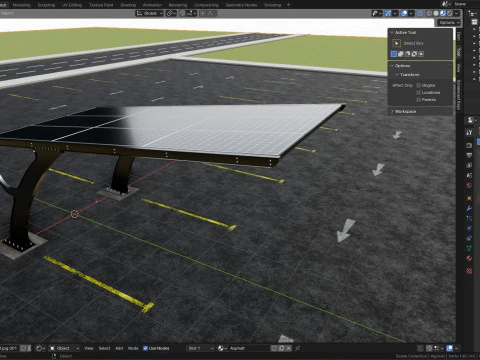Switch to Material Preview shading
The image size is (480, 360).
point(443,13)
